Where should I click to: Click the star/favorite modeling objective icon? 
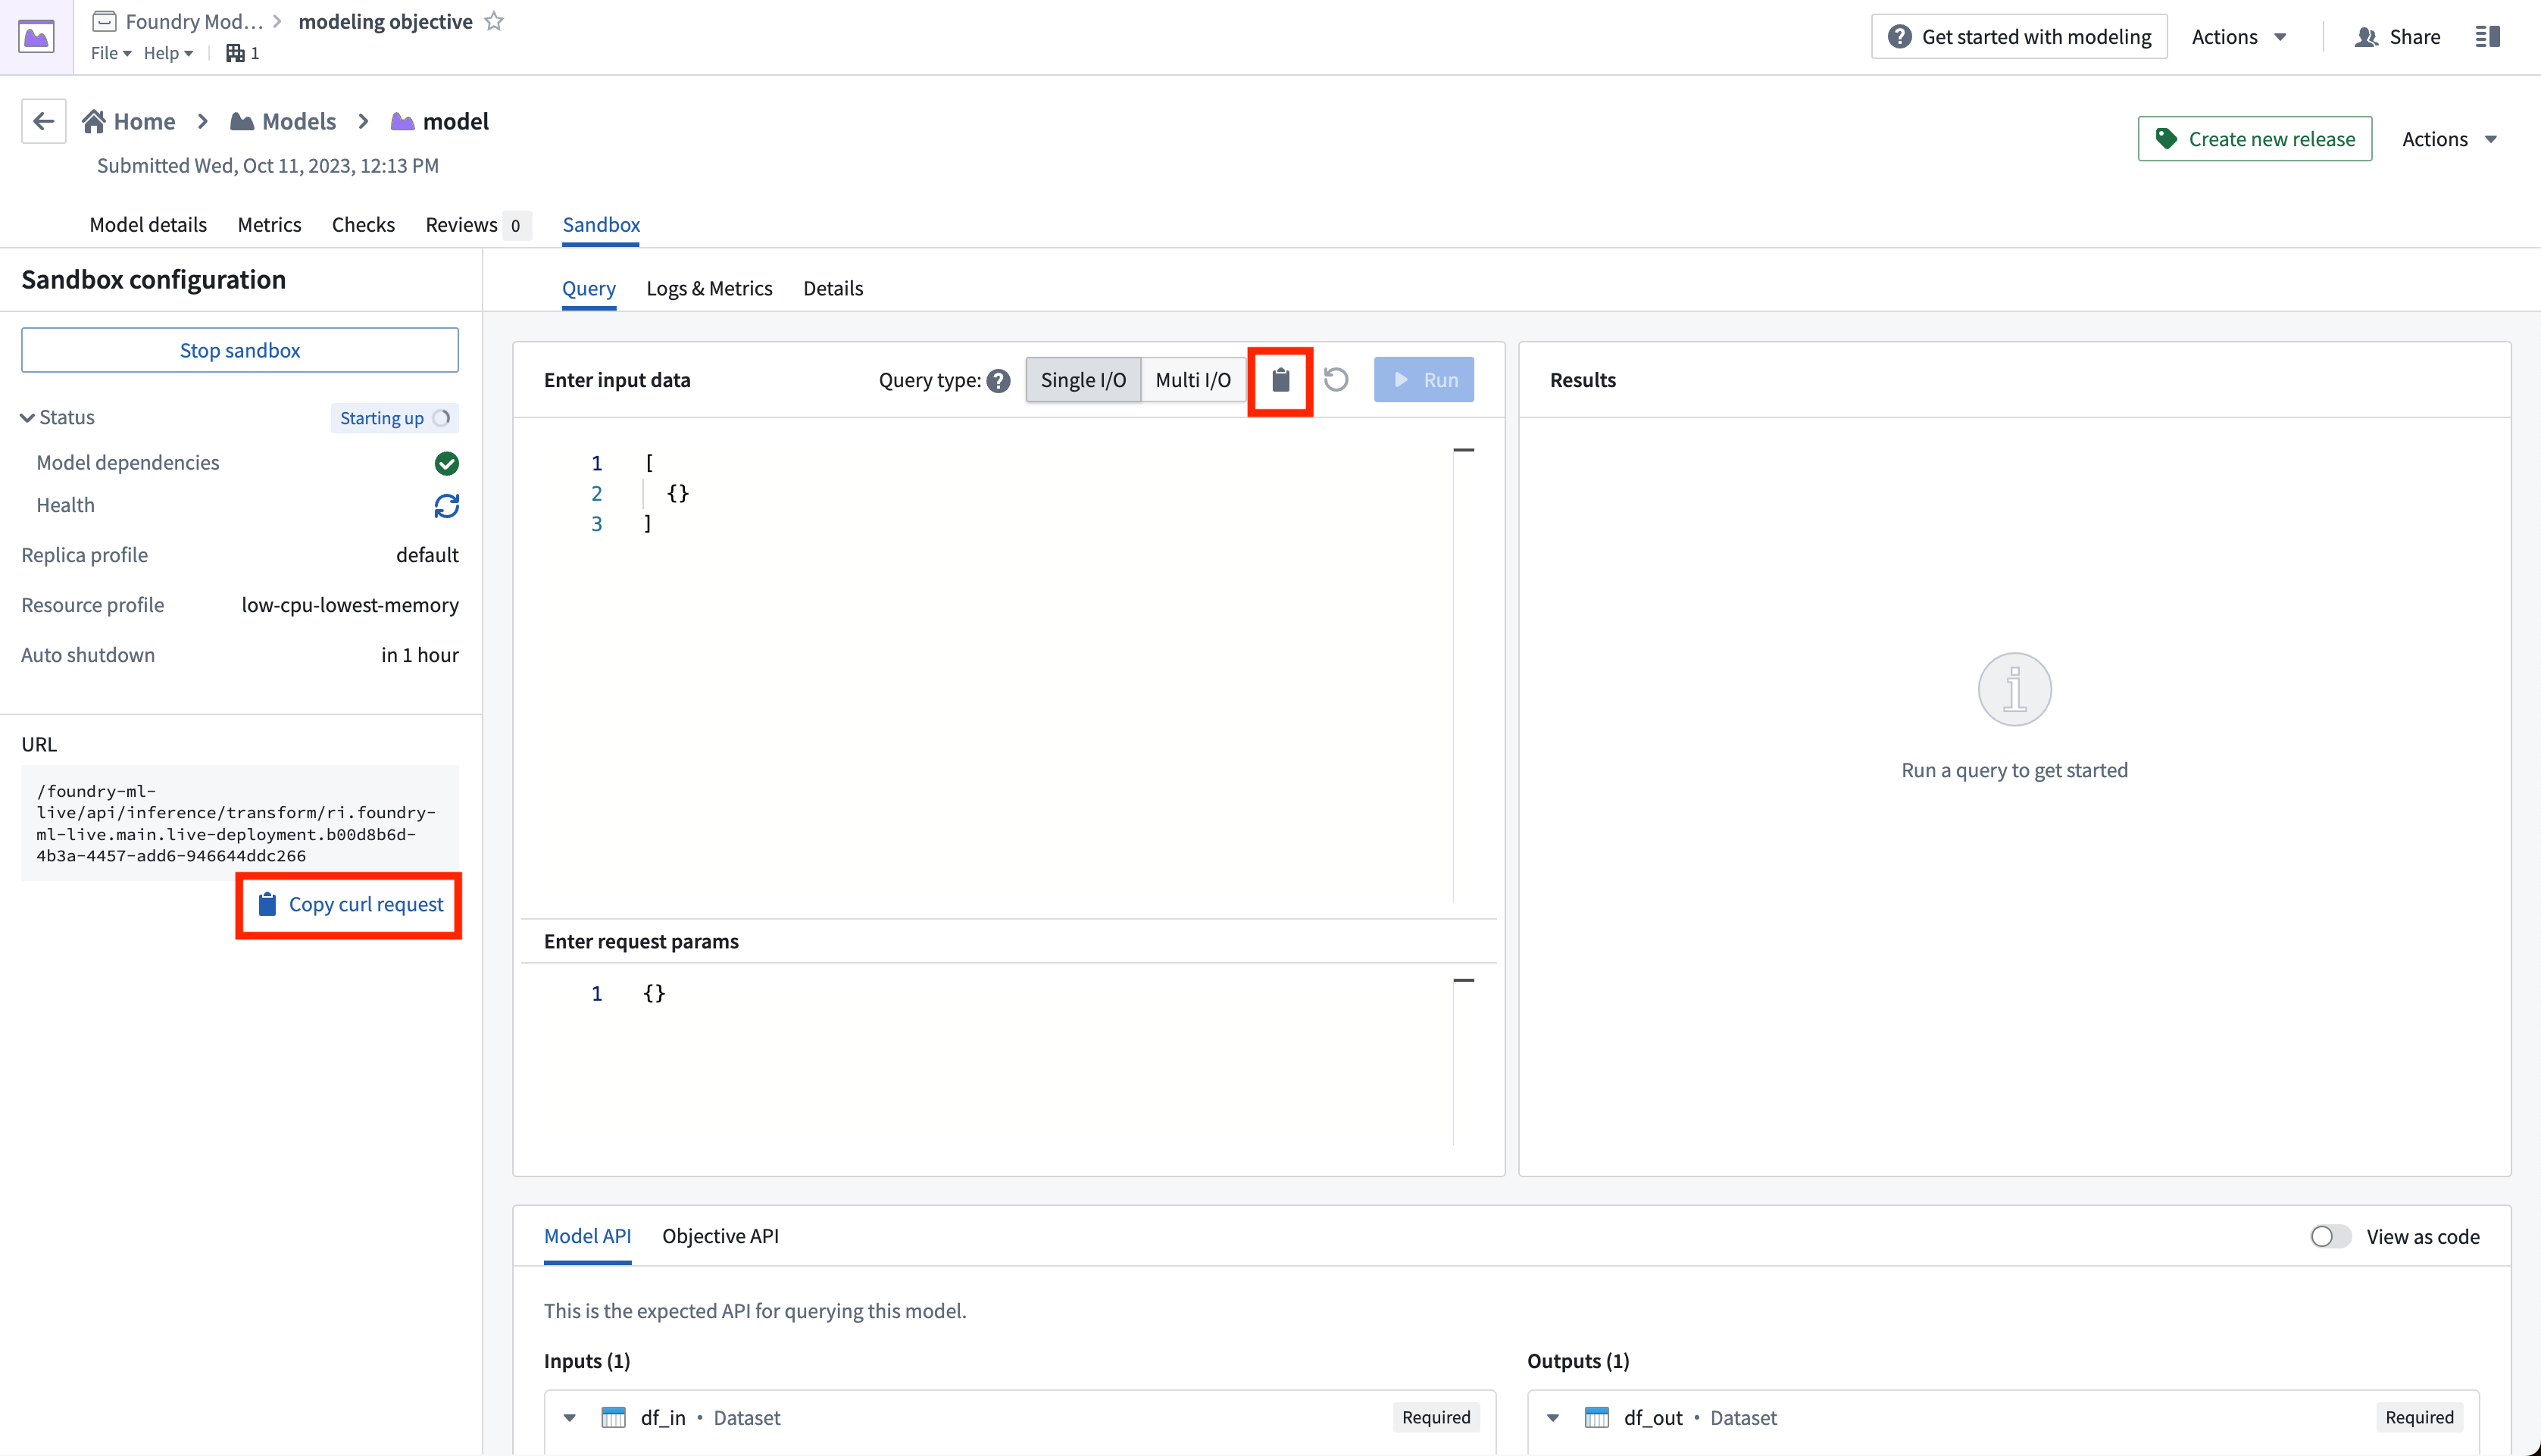pos(502,21)
